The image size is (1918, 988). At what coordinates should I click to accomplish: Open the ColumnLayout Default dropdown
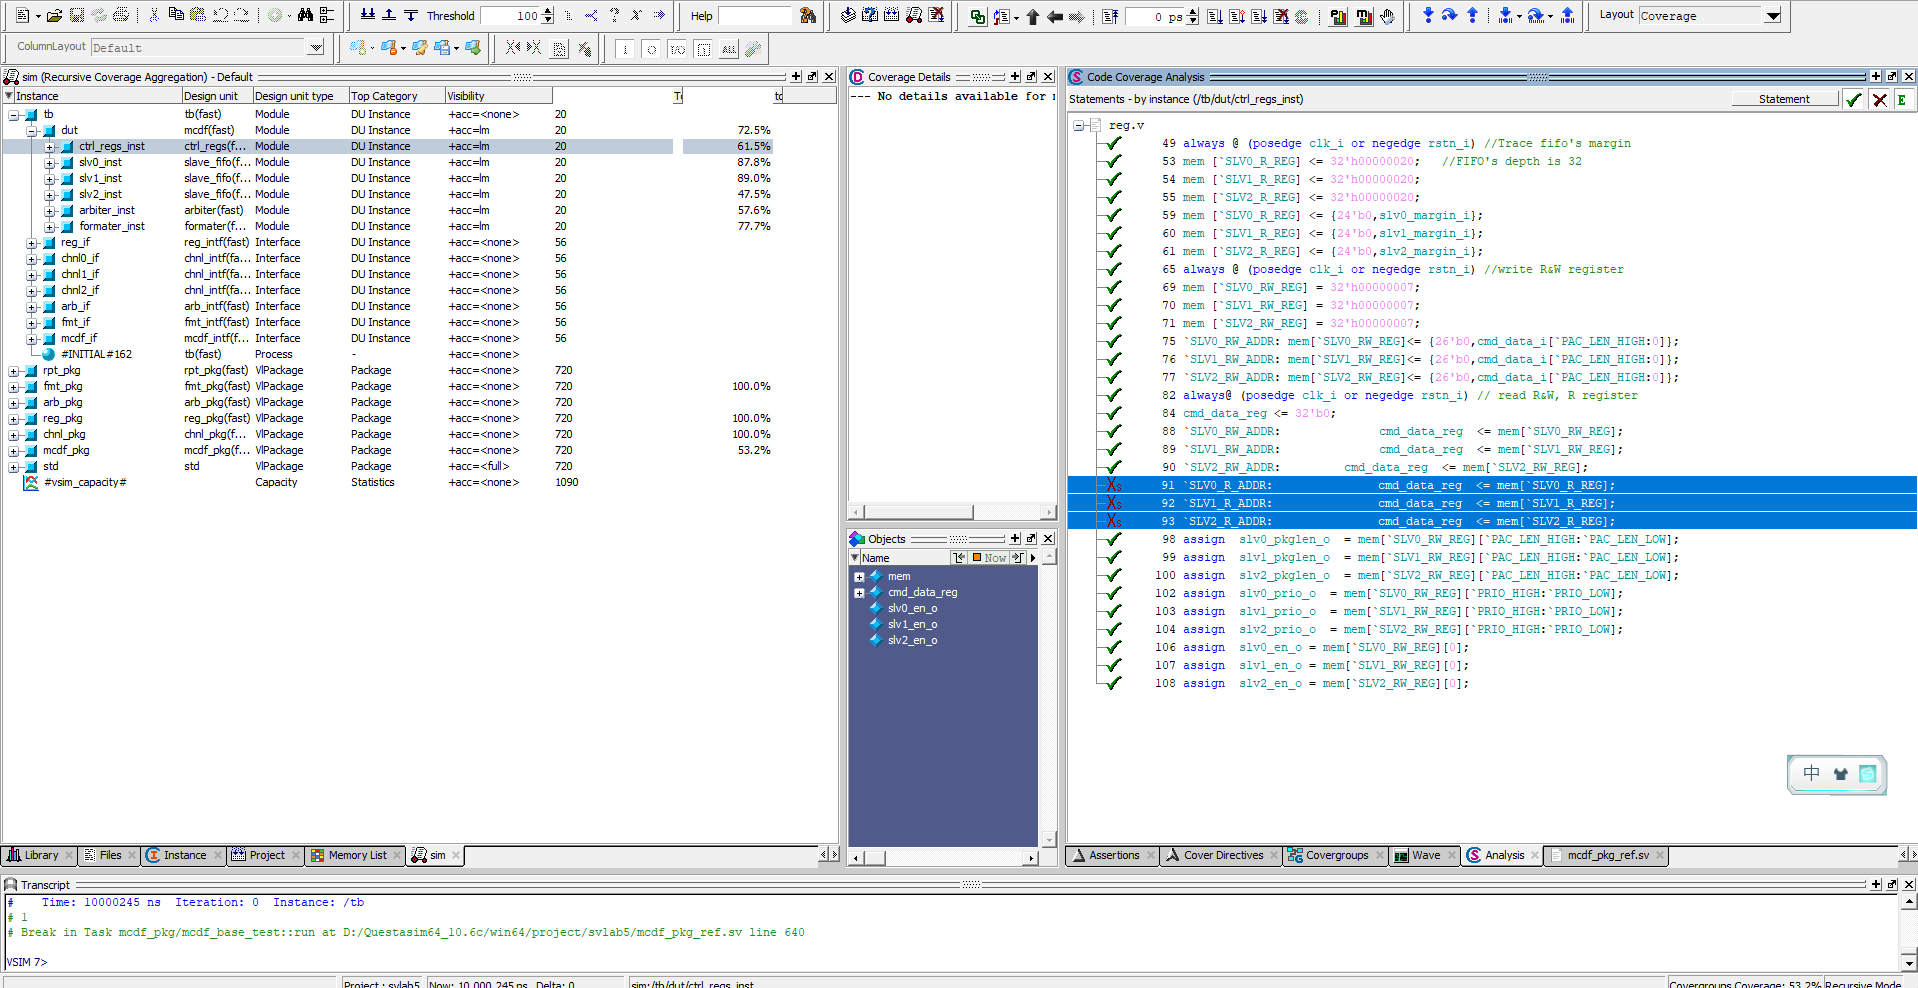[316, 47]
